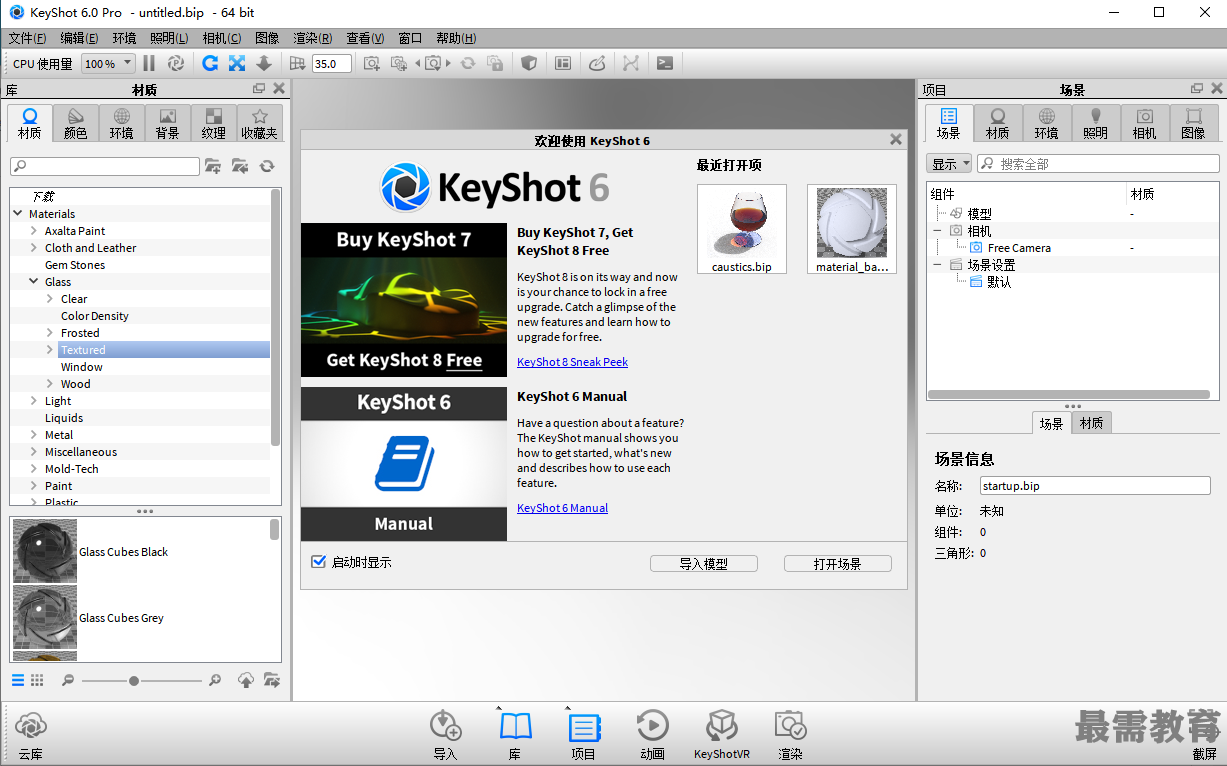This screenshot has width=1227, height=766.
Task: Open the 收藏夹 favorites tab
Action: pyautogui.click(x=260, y=124)
